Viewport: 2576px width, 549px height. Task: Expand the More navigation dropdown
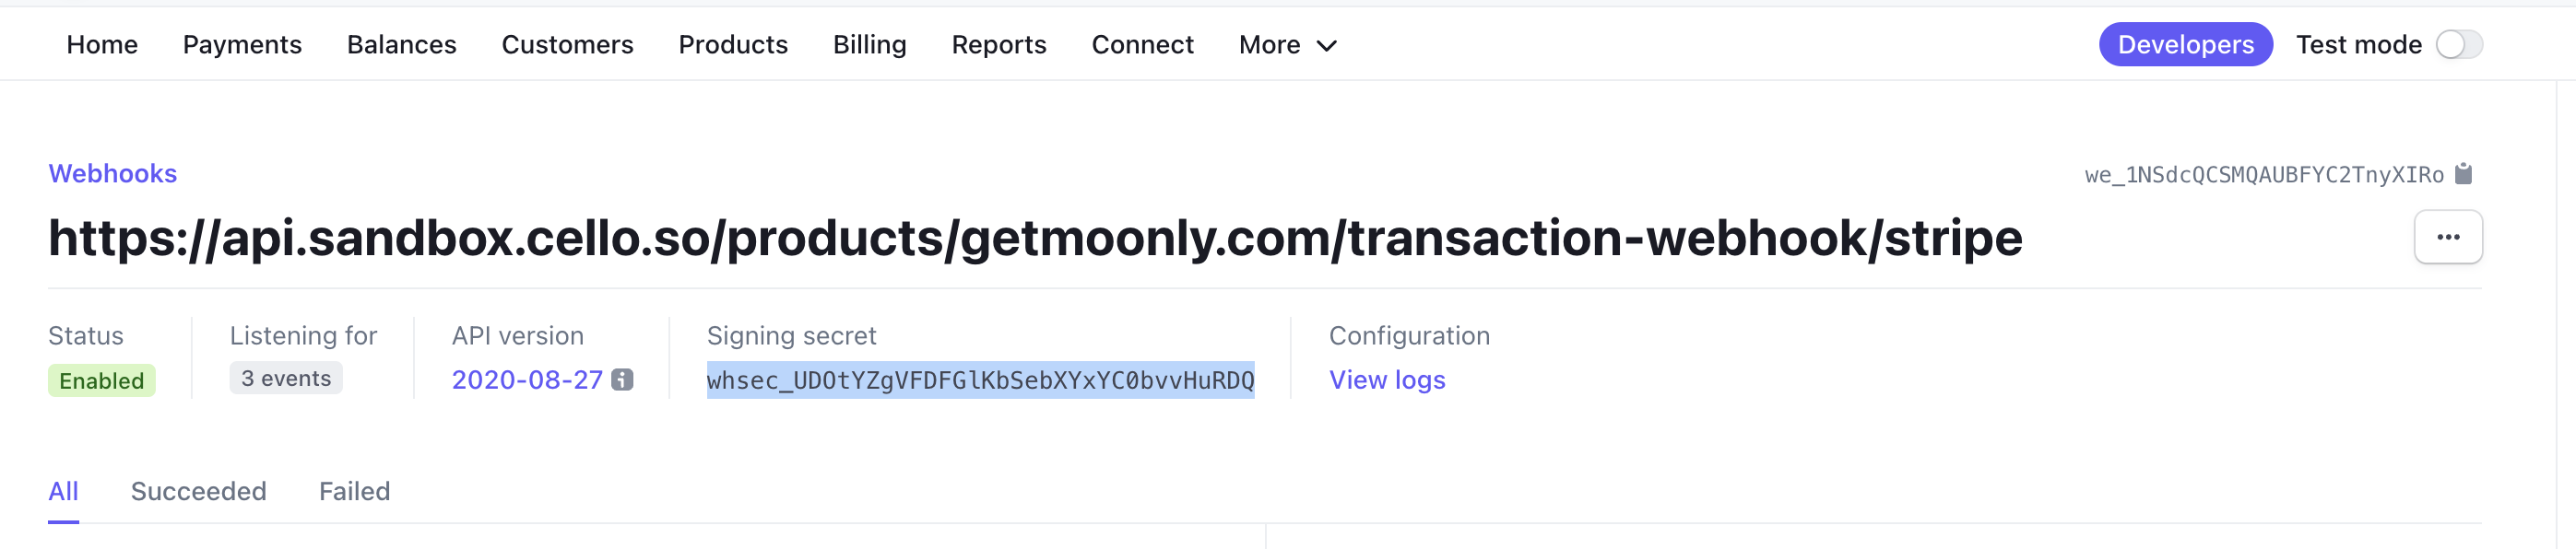(x=1288, y=45)
